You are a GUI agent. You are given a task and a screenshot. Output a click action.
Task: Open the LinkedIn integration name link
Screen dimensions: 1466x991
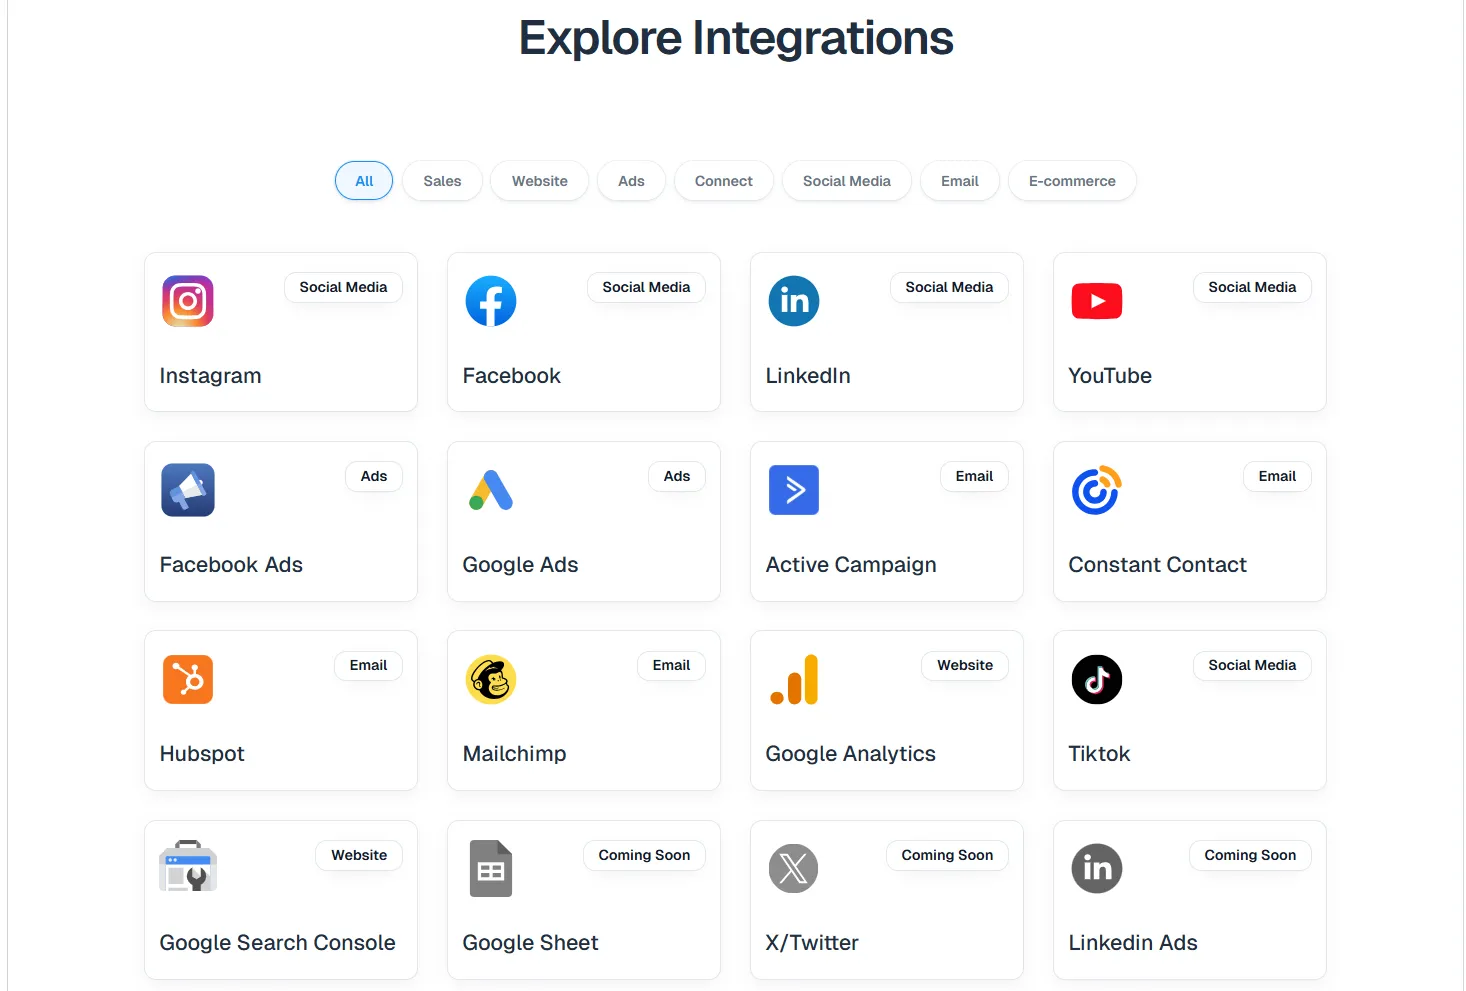(808, 376)
